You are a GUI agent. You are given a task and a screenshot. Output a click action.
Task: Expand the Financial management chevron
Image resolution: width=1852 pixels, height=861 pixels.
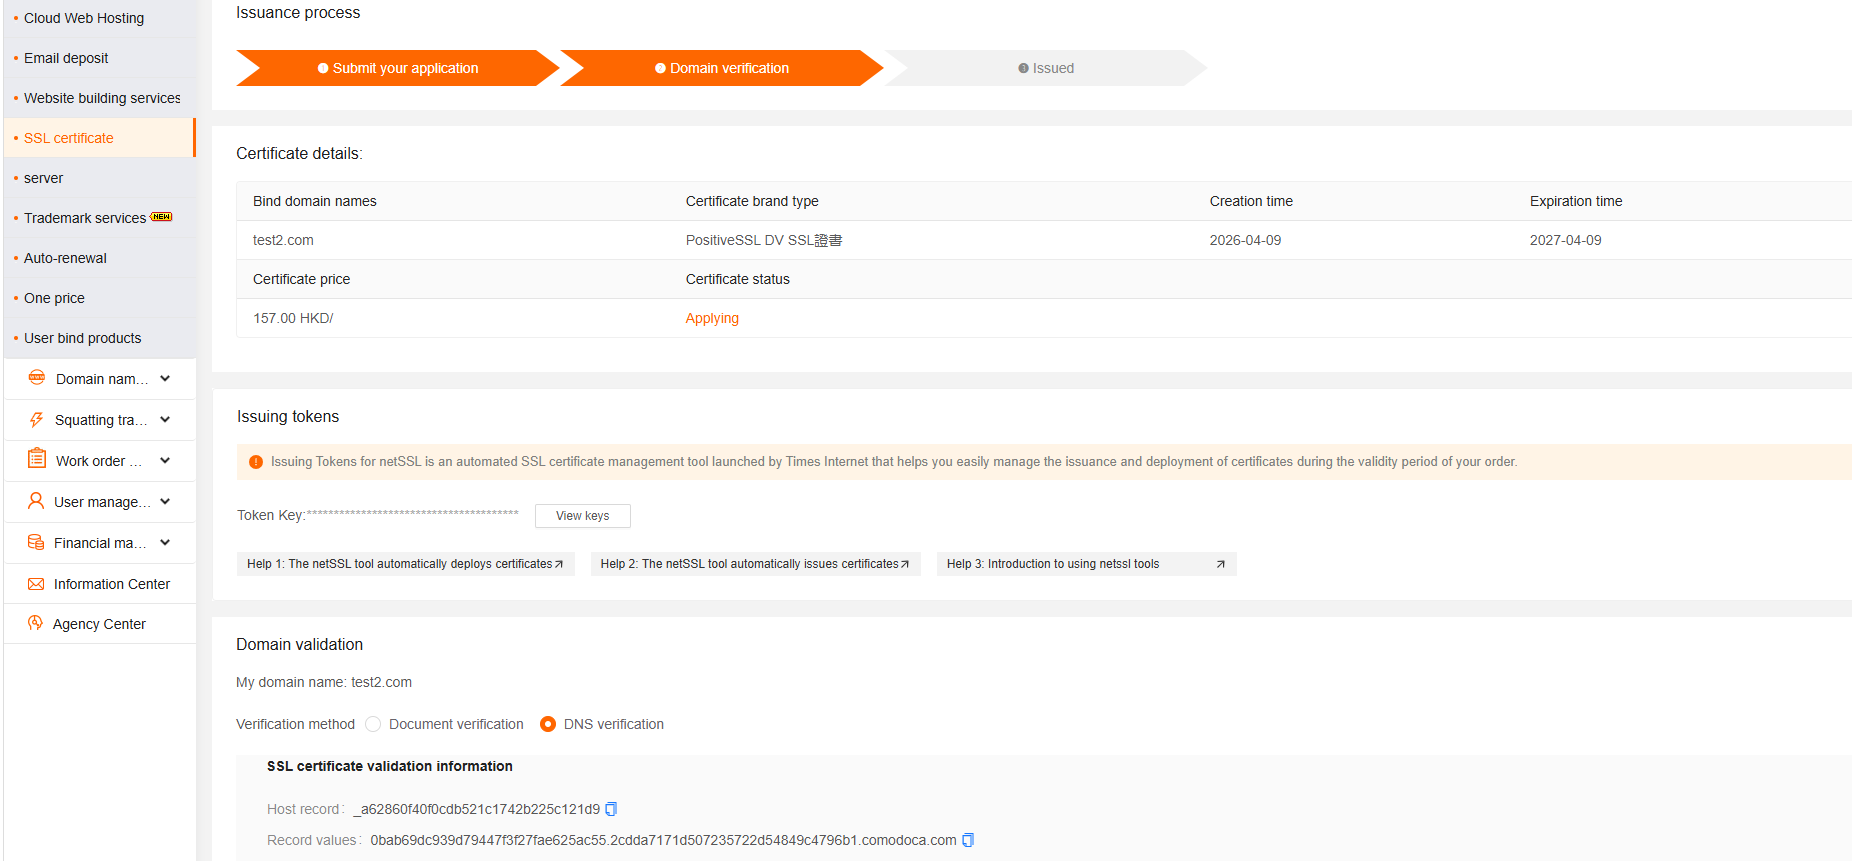[x=165, y=543]
